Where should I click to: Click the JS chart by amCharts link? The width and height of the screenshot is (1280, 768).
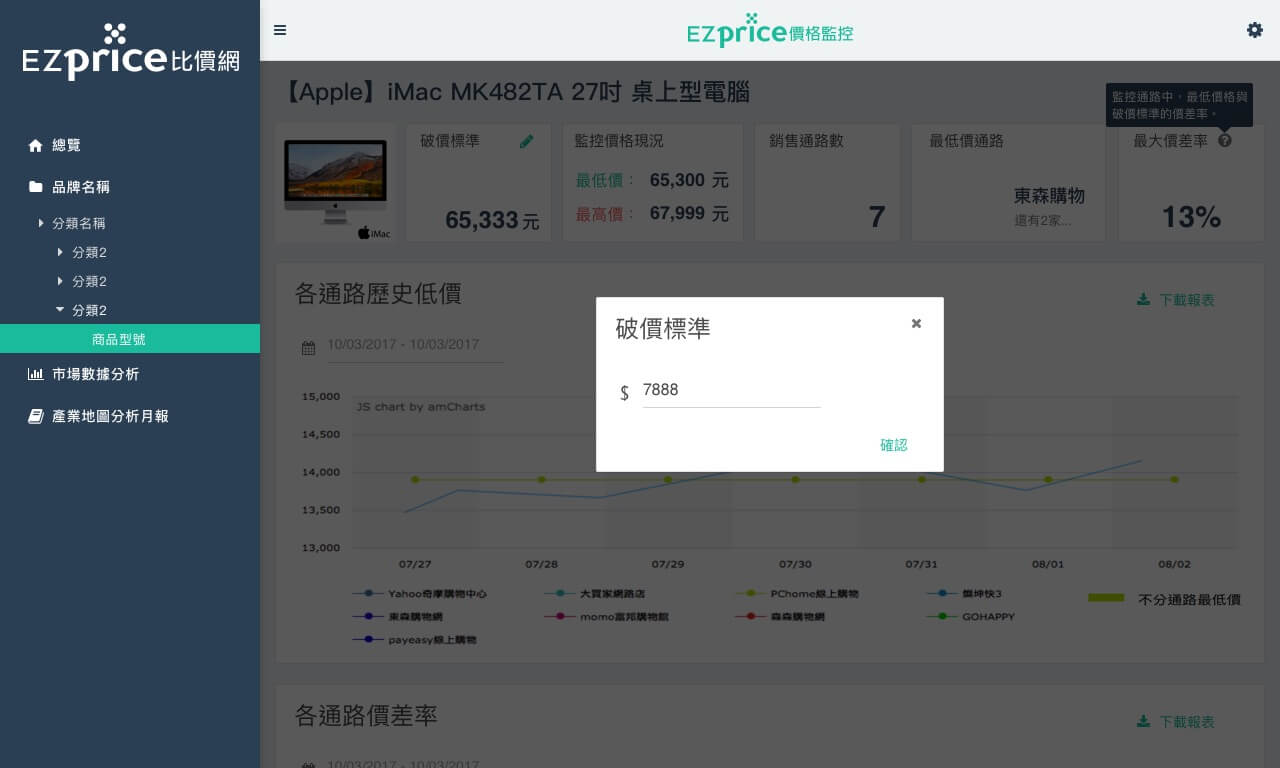(x=421, y=407)
